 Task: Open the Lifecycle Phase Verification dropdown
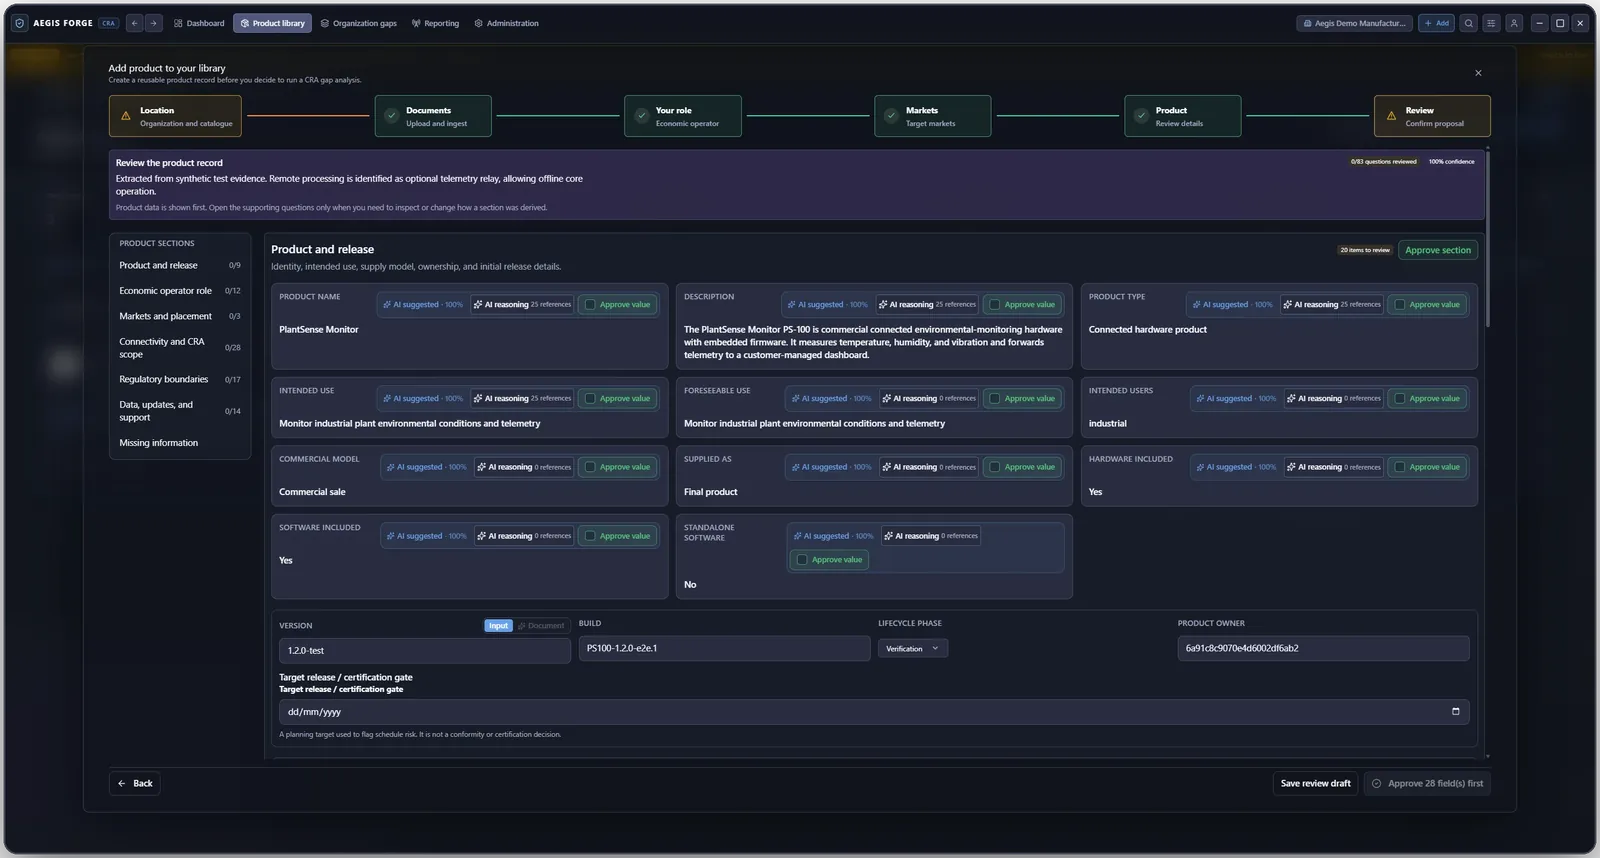pos(913,649)
